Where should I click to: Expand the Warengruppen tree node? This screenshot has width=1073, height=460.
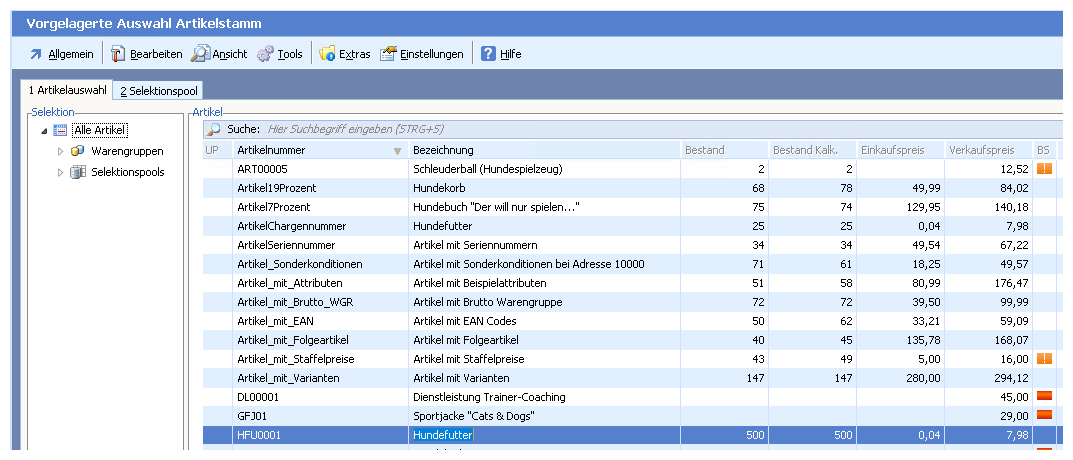(60, 151)
